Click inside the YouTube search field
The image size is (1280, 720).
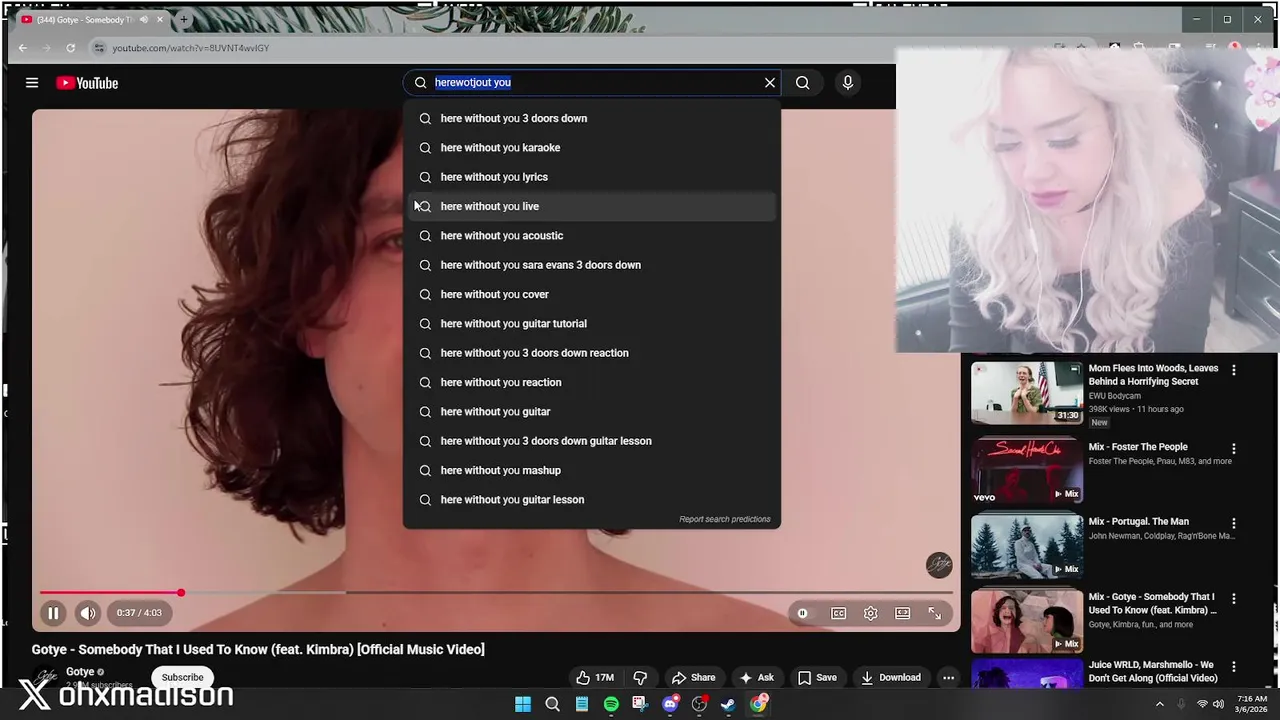pos(590,82)
